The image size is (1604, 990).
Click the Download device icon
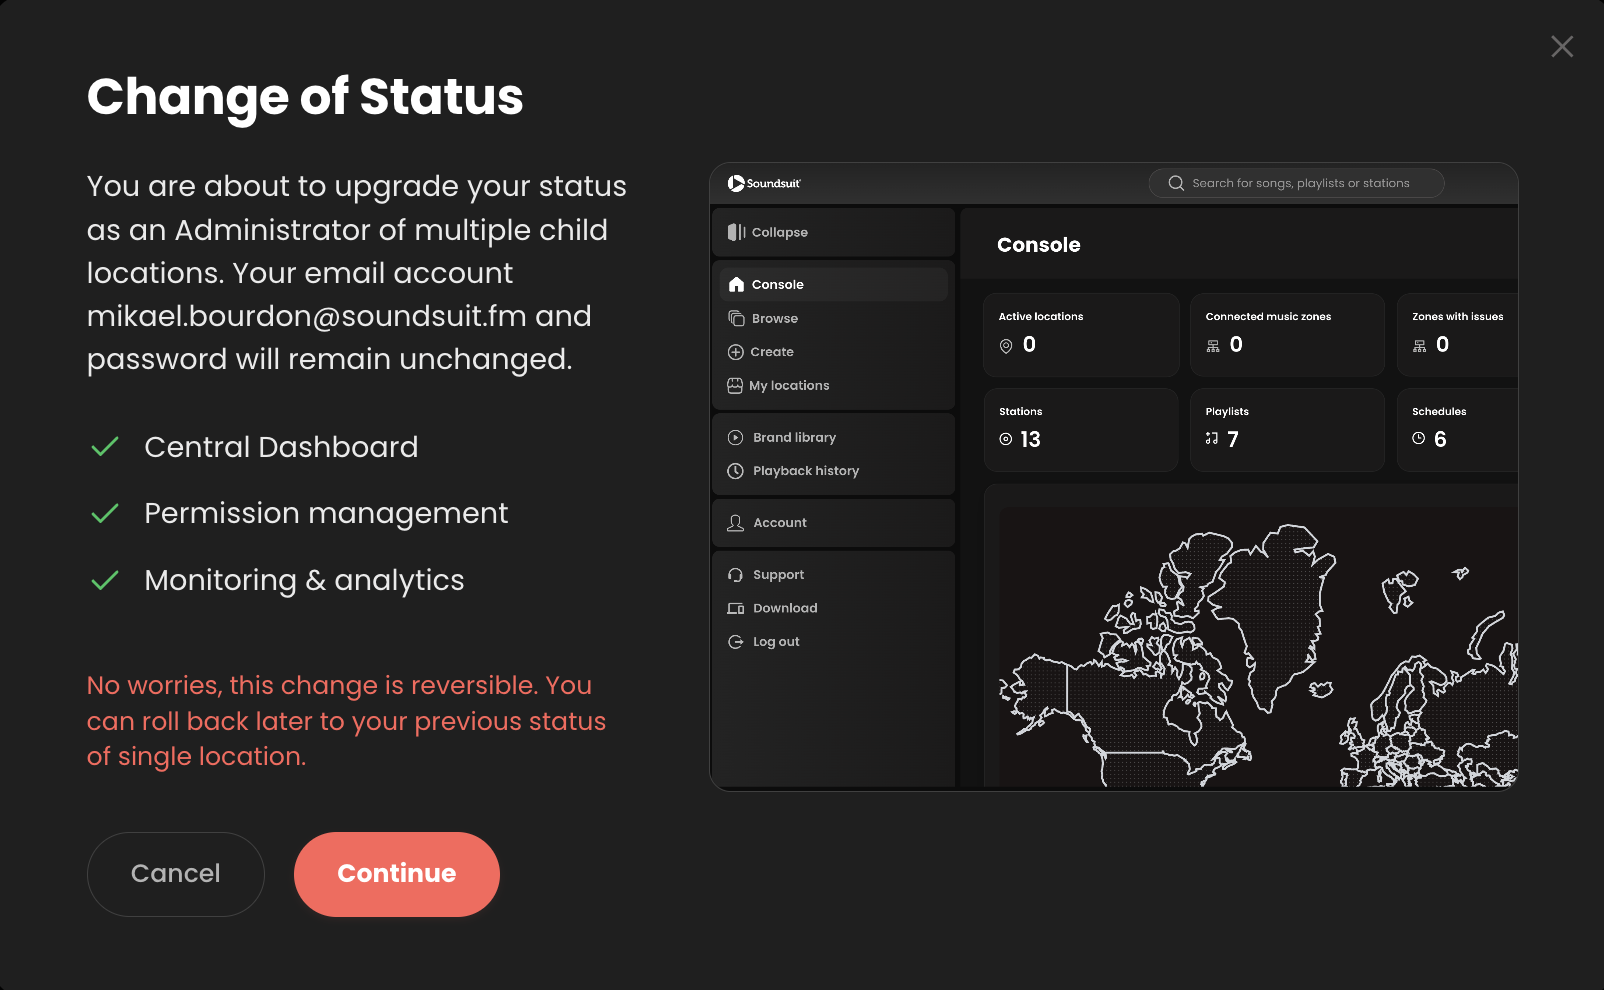[x=735, y=608]
